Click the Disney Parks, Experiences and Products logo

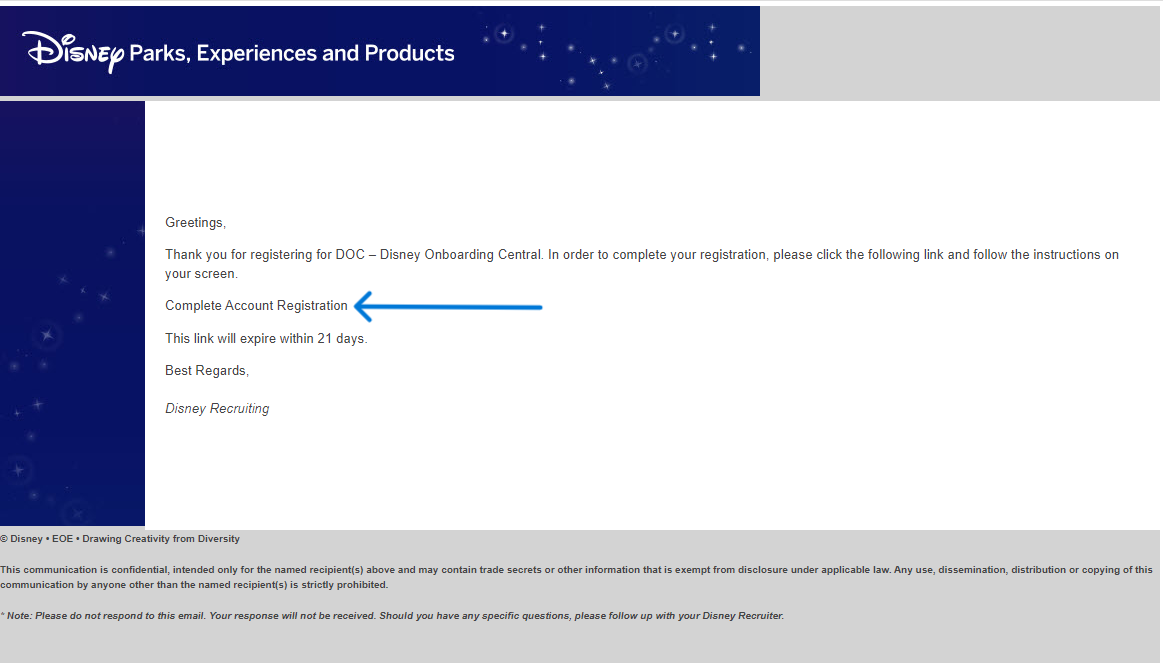[238, 52]
